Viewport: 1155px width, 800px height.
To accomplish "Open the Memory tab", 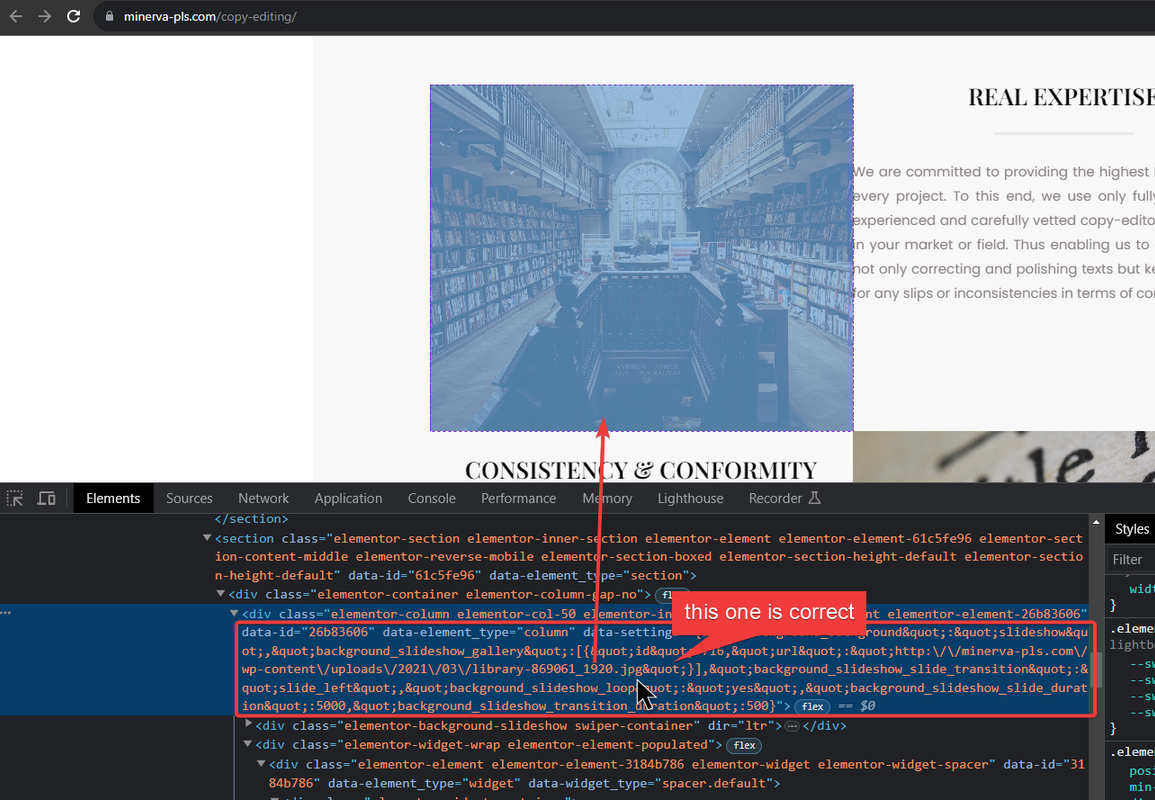I will [x=608, y=499].
